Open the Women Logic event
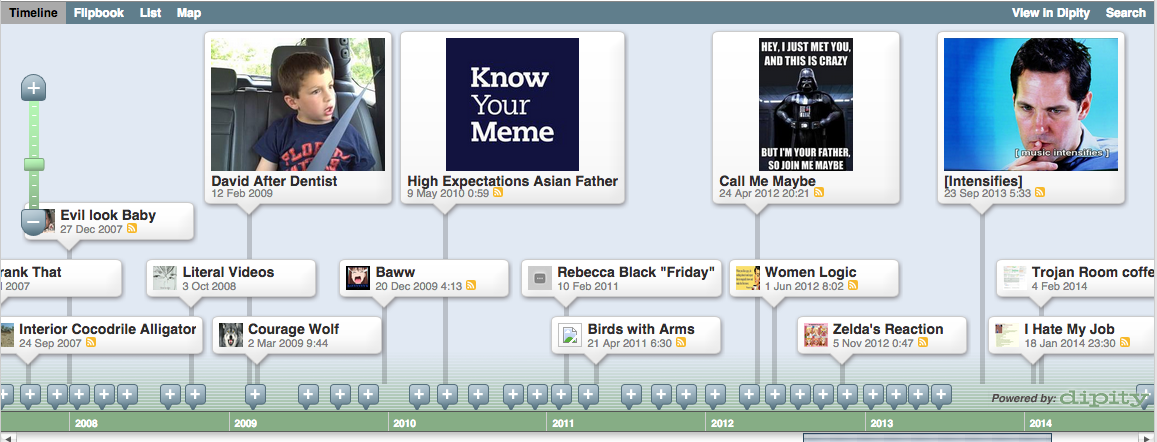Screen dimensions: 1157x442 (810, 272)
